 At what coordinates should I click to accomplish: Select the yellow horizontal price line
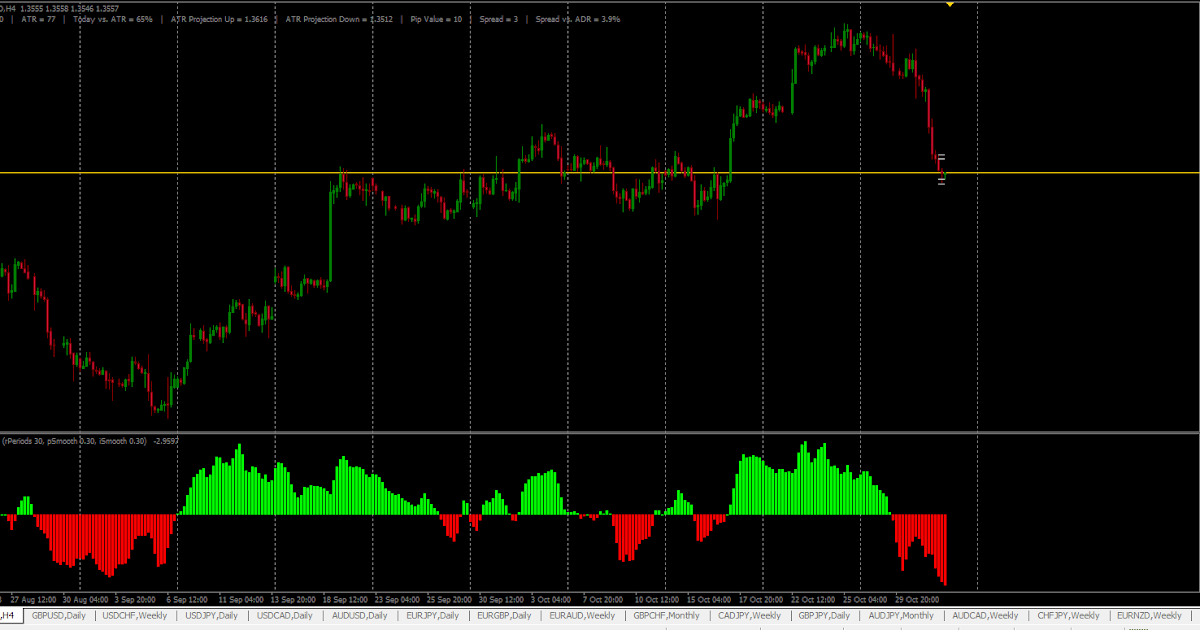(x=600, y=173)
